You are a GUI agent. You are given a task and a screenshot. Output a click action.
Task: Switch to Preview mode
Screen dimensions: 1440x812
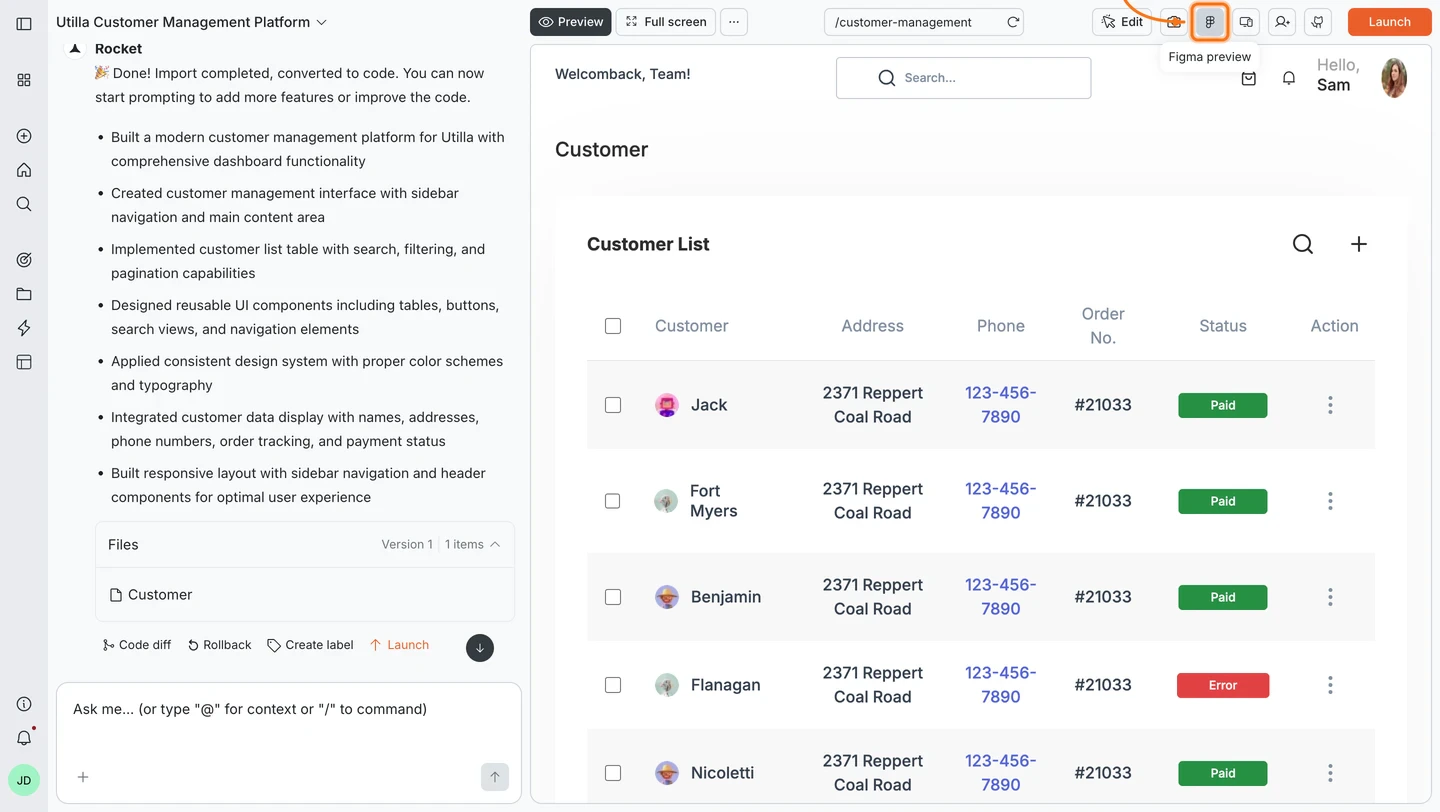(x=570, y=21)
